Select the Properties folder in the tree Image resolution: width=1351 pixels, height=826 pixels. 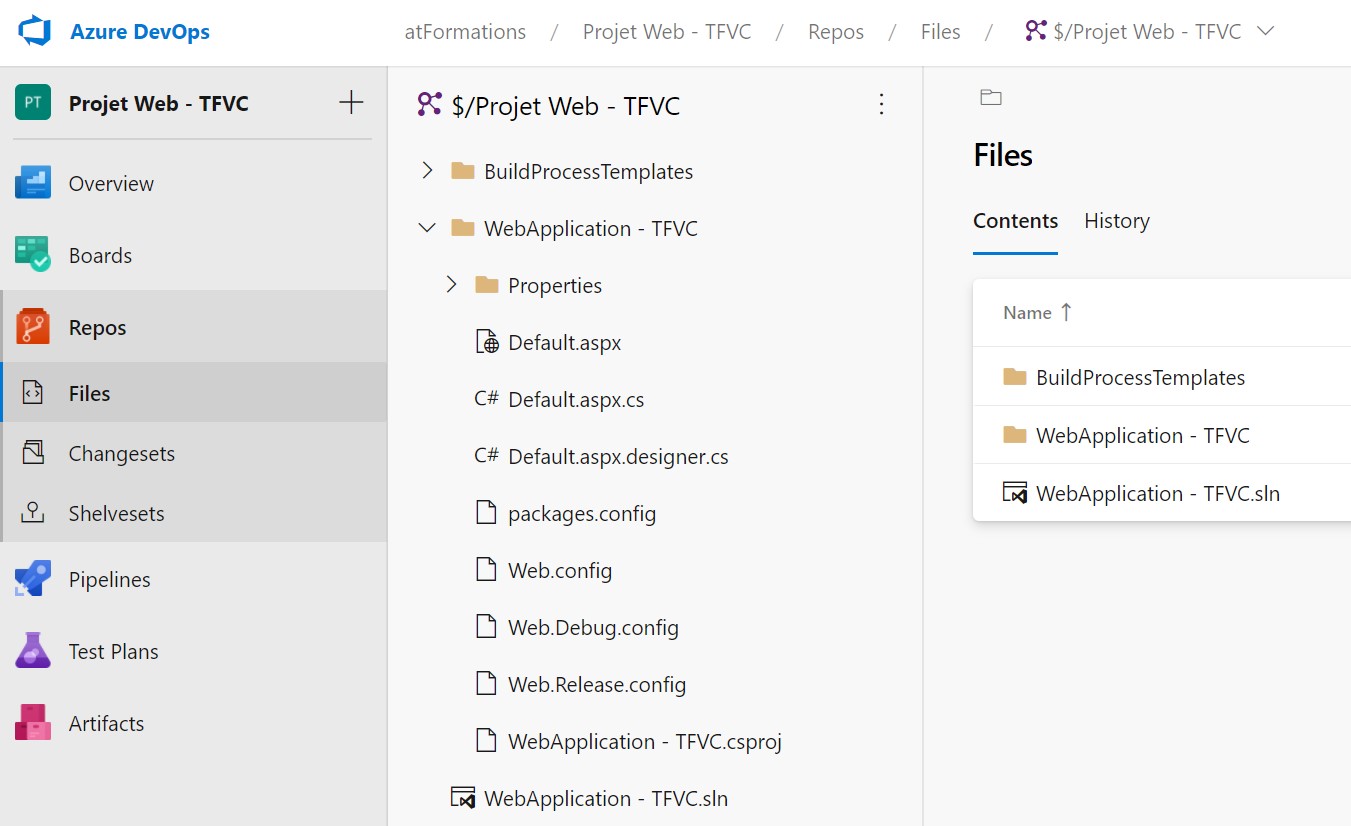pos(555,286)
